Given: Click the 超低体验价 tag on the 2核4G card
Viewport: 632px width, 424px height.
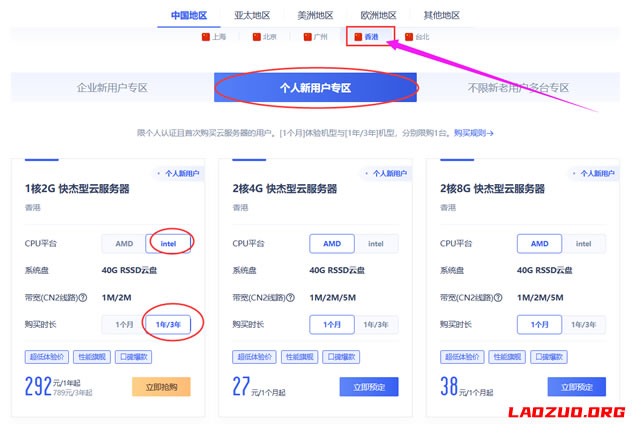Looking at the screenshot, I should (x=254, y=357).
